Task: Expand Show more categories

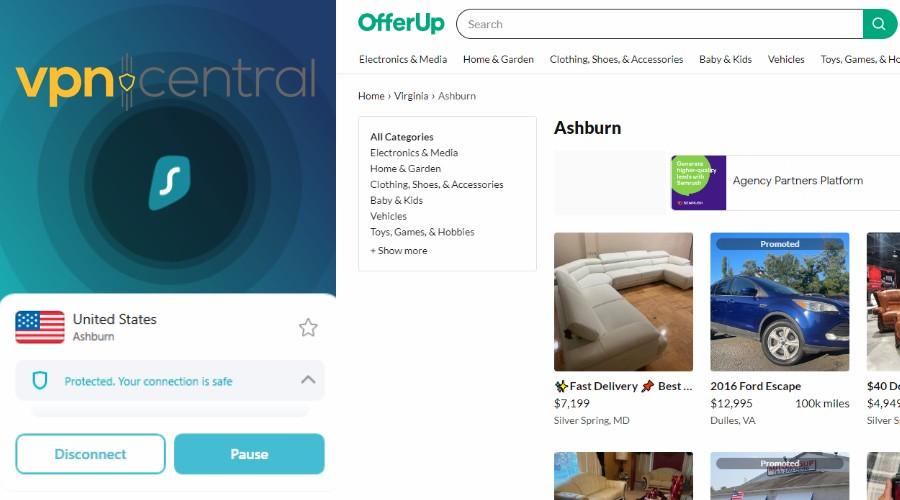Action: pos(398,250)
